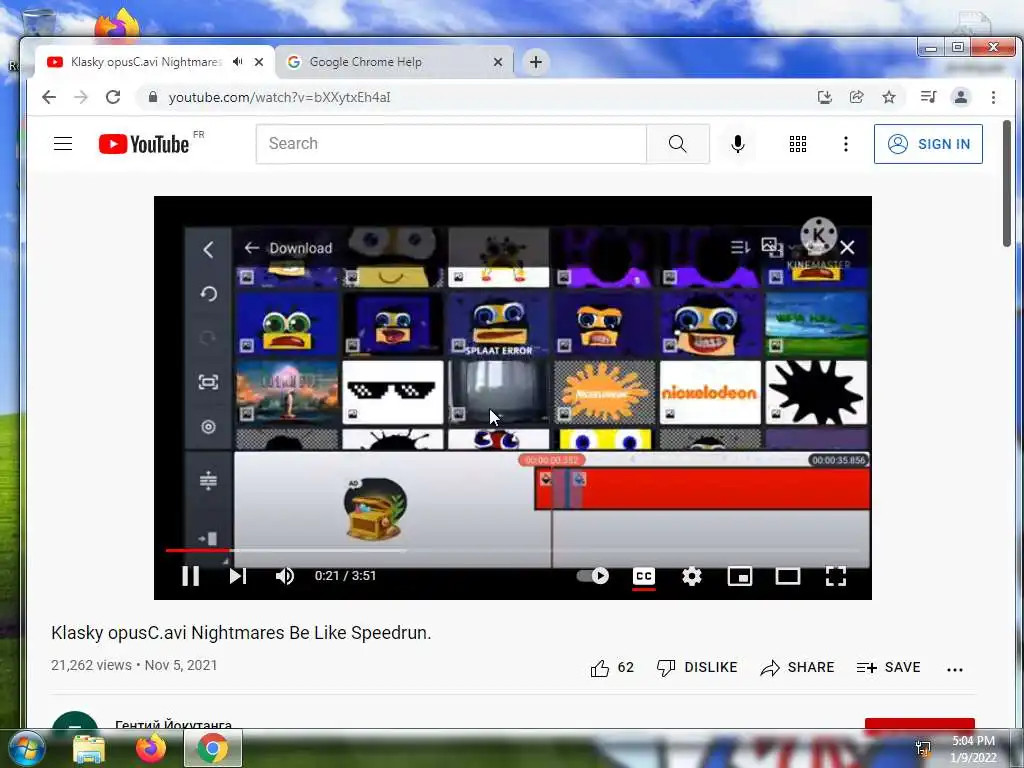Click the black sunglasses thumbnail in the video
The width and height of the screenshot is (1024, 768).
392,392
